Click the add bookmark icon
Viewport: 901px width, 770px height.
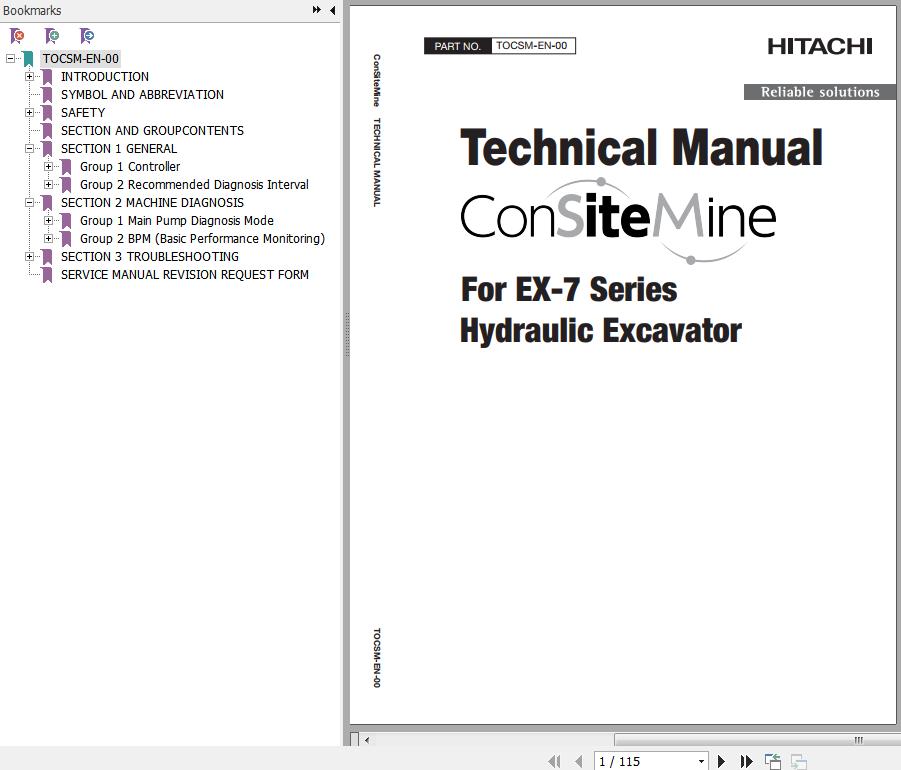pyautogui.click(x=52, y=36)
